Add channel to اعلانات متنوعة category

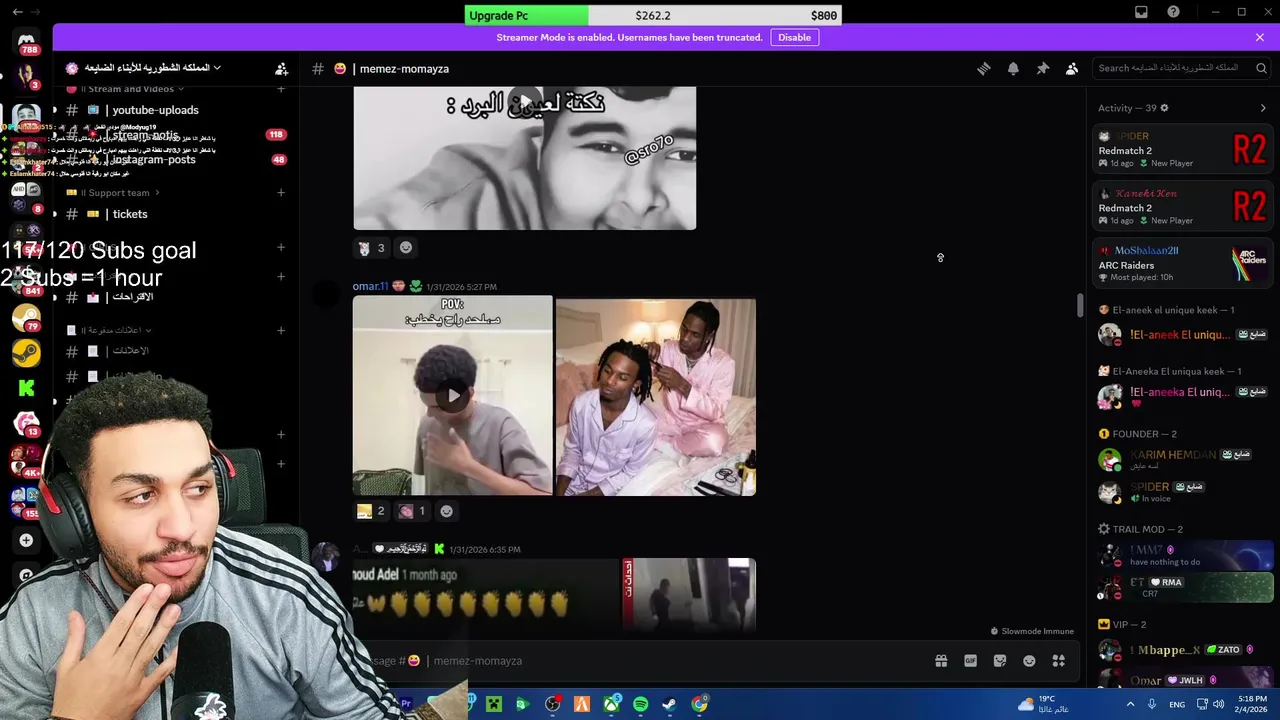[x=281, y=330]
